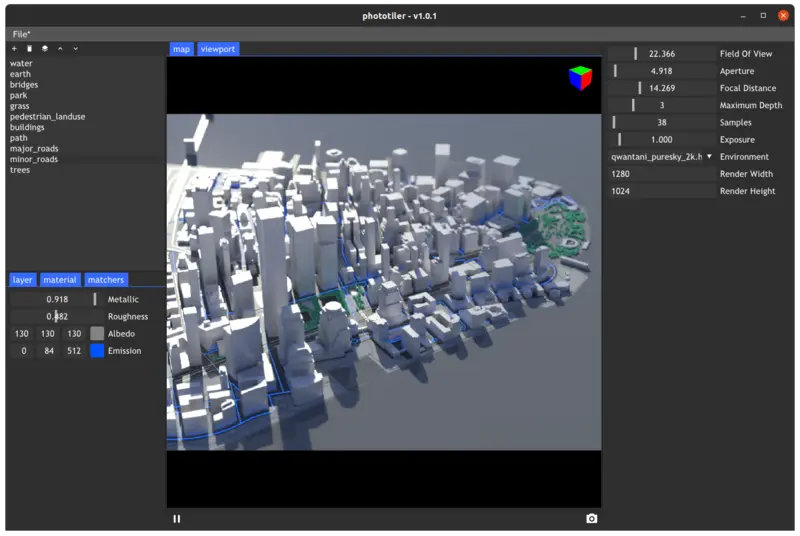Click the Emission blue value 512
Viewport: 800px width, 536px height.
pyautogui.click(x=74, y=351)
